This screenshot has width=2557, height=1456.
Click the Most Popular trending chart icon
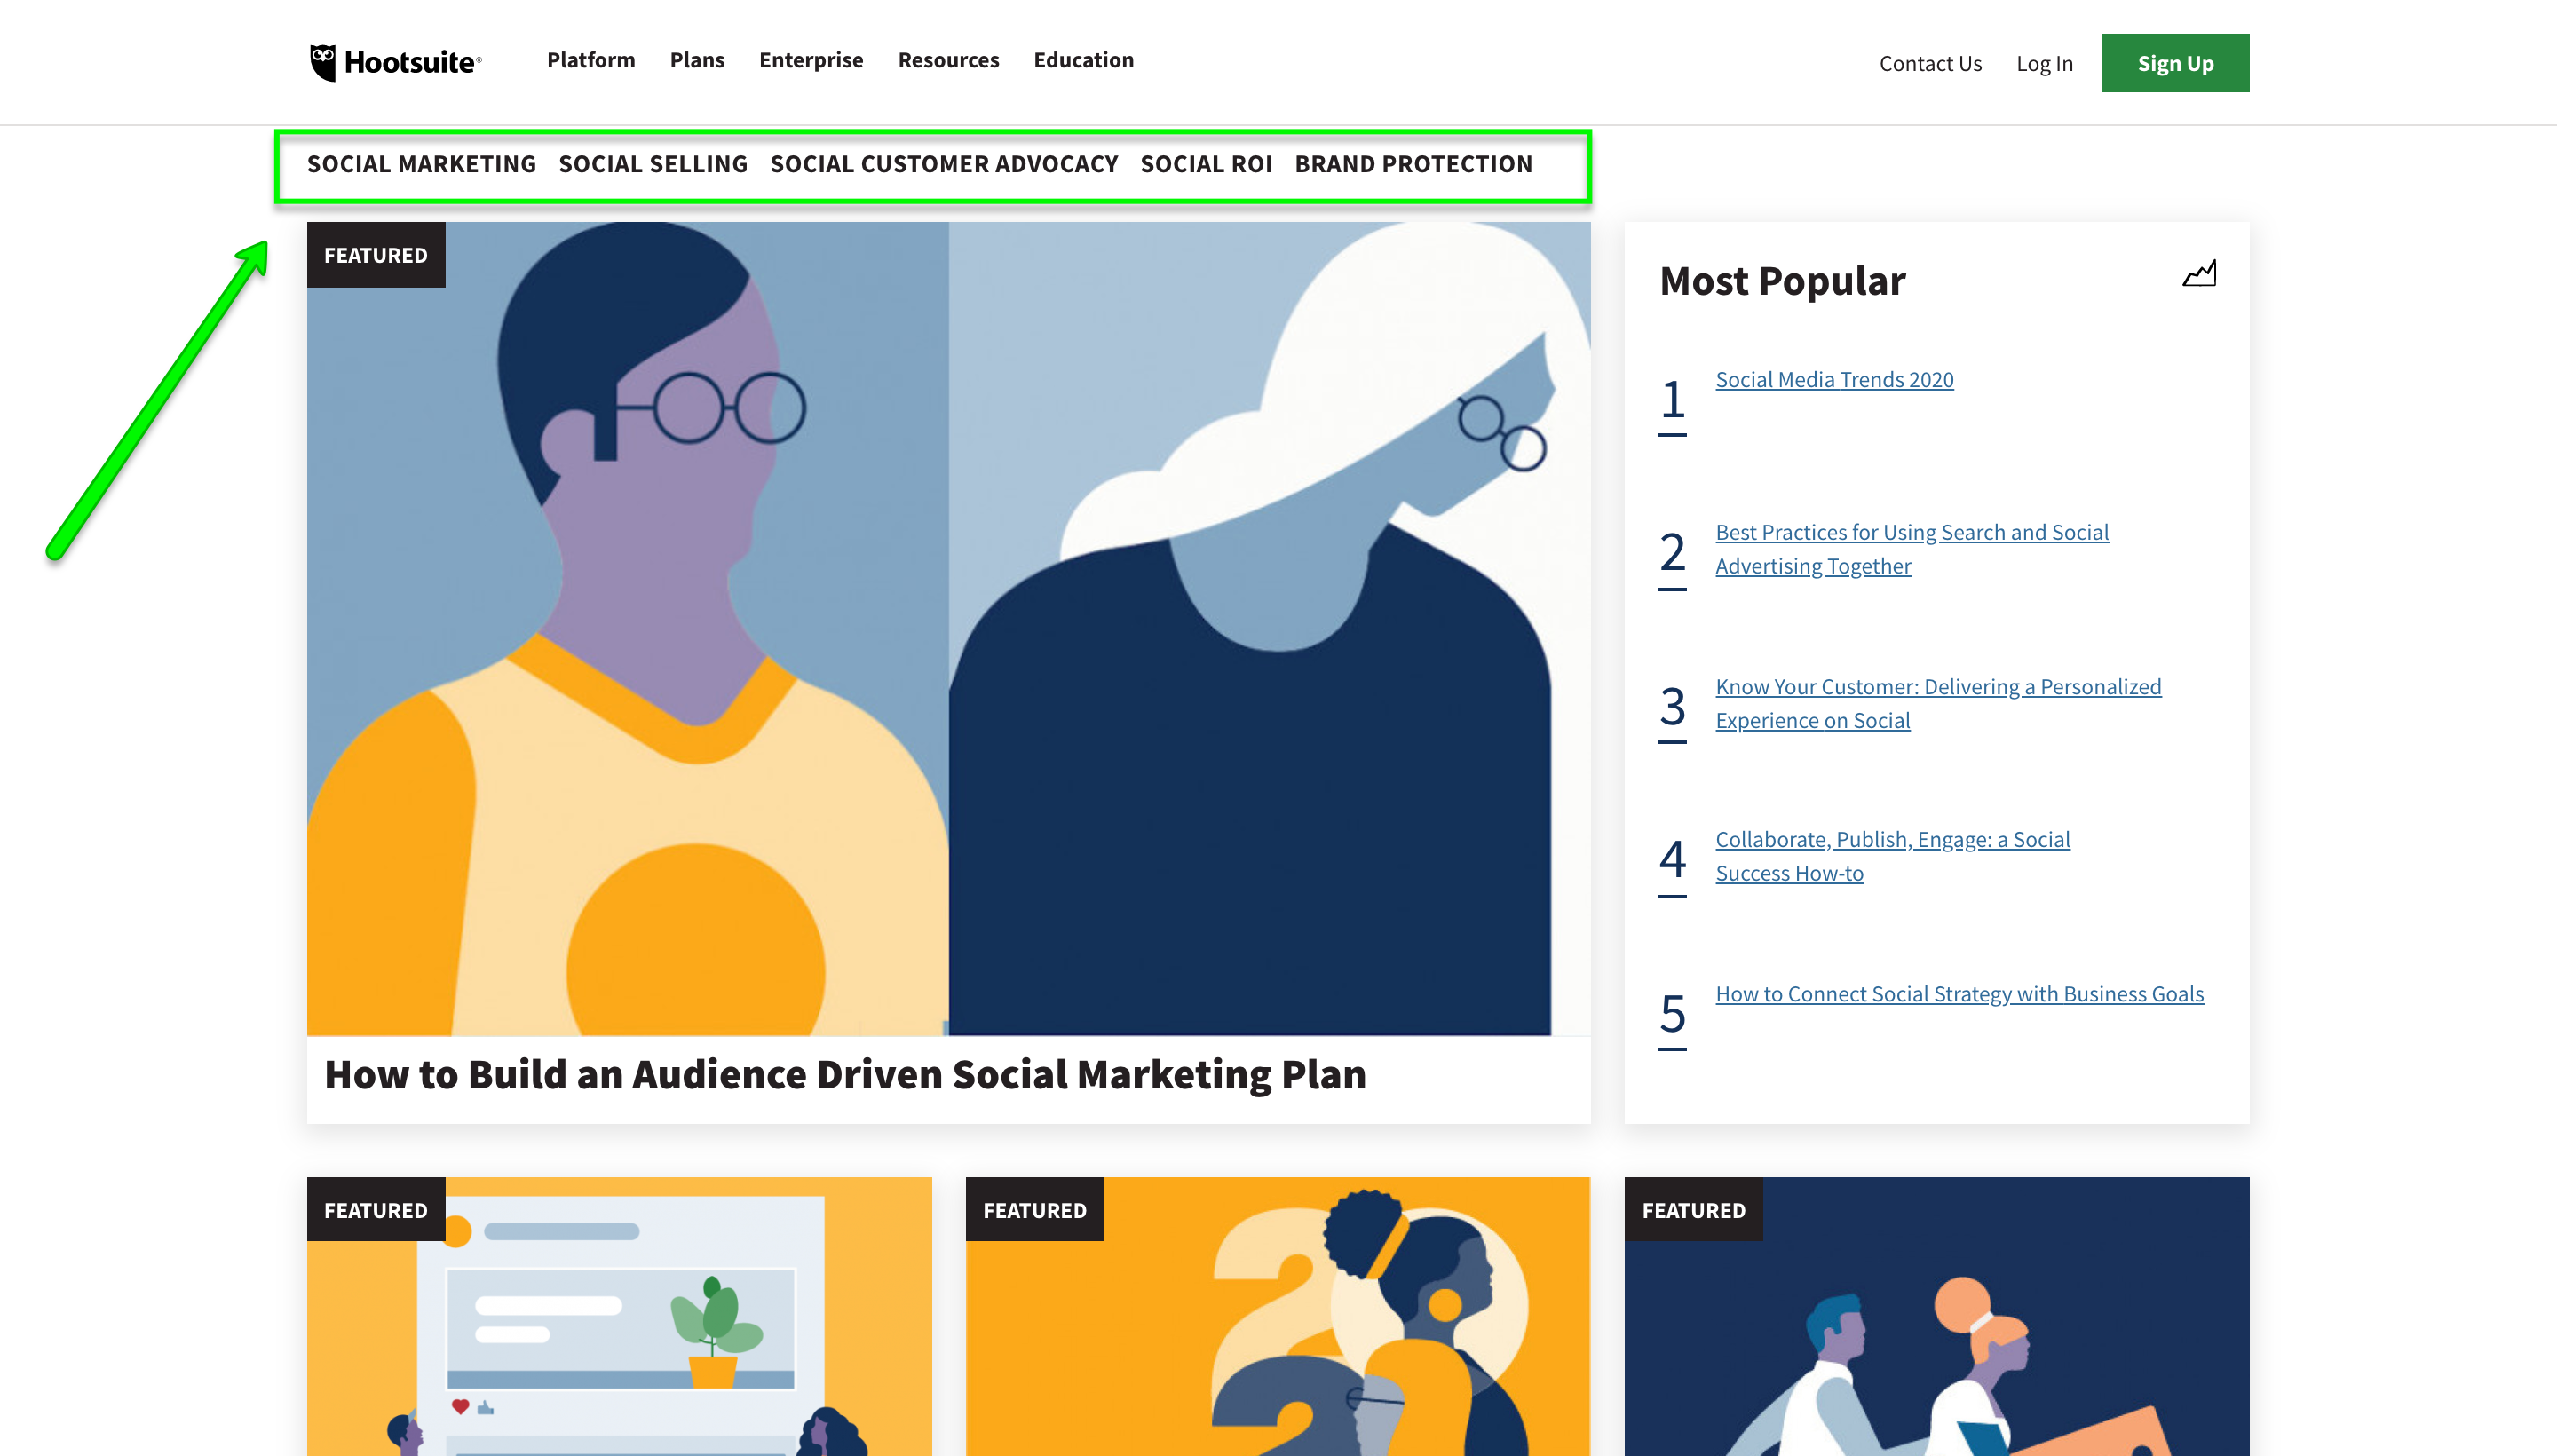tap(2199, 273)
